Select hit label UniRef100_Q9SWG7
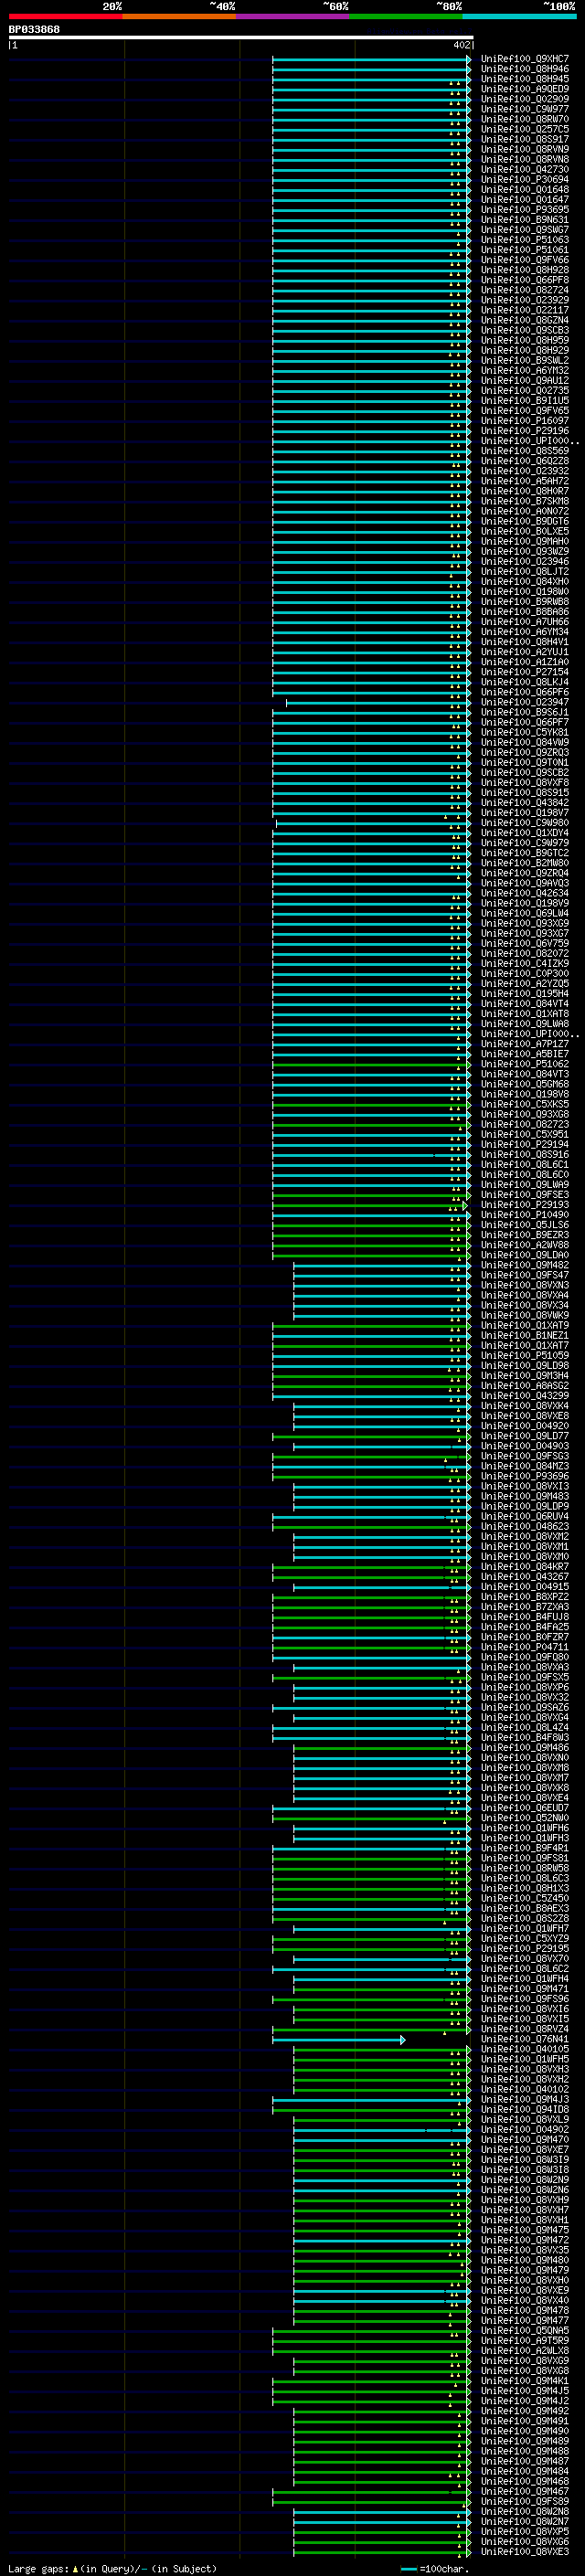Viewport: 585px width, 2576px height. [525, 230]
